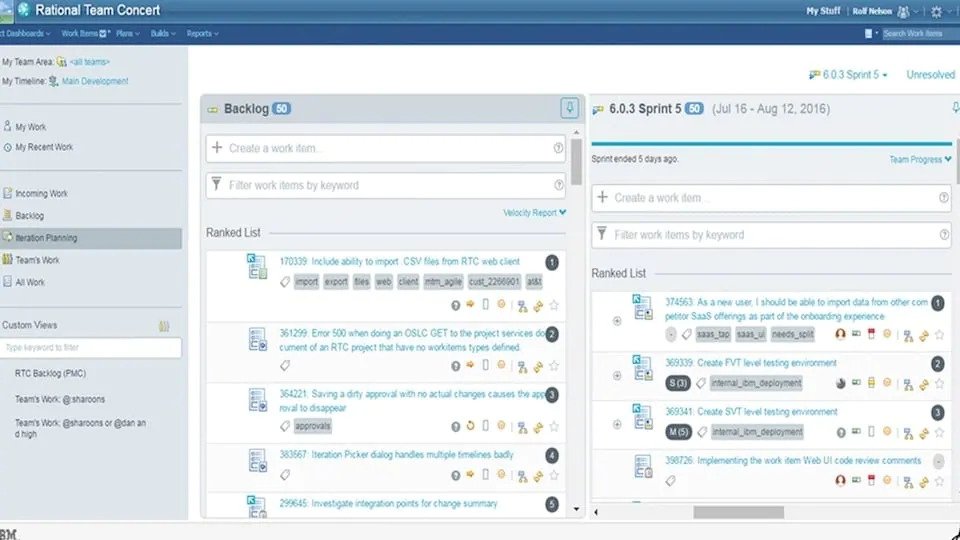The width and height of the screenshot is (960, 540).
Task: Expand the Velocity Report
Action: pyautogui.click(x=534, y=213)
